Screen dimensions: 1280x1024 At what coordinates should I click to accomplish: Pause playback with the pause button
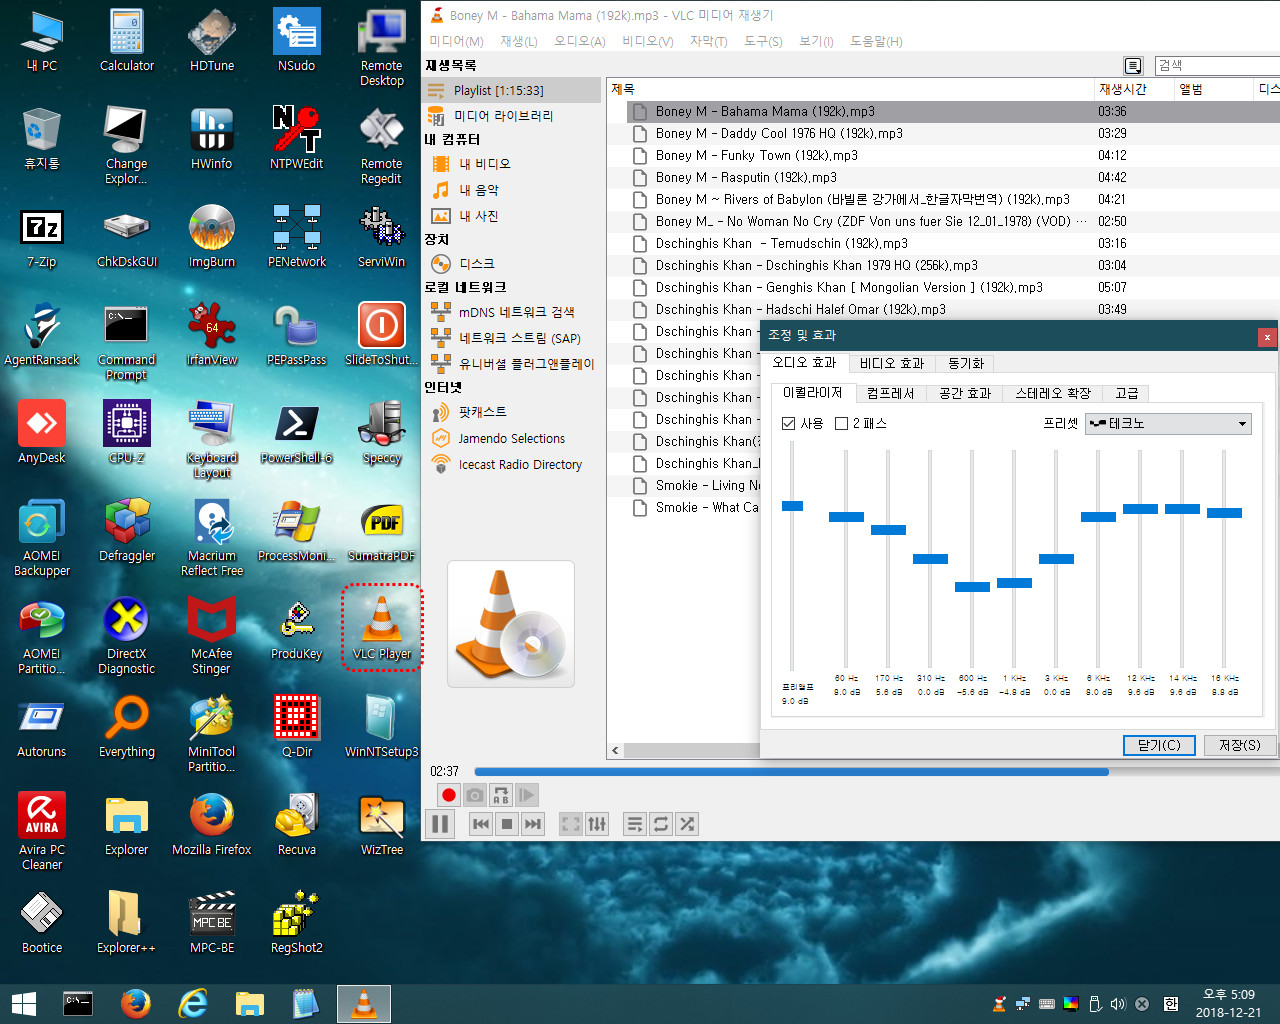[439, 824]
